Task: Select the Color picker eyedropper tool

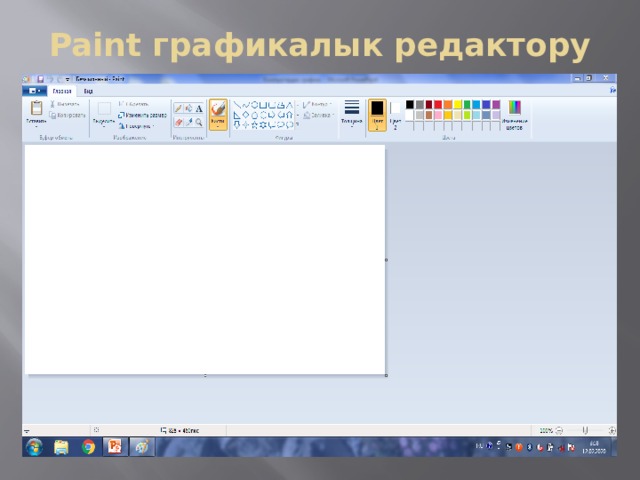Action: [x=189, y=122]
